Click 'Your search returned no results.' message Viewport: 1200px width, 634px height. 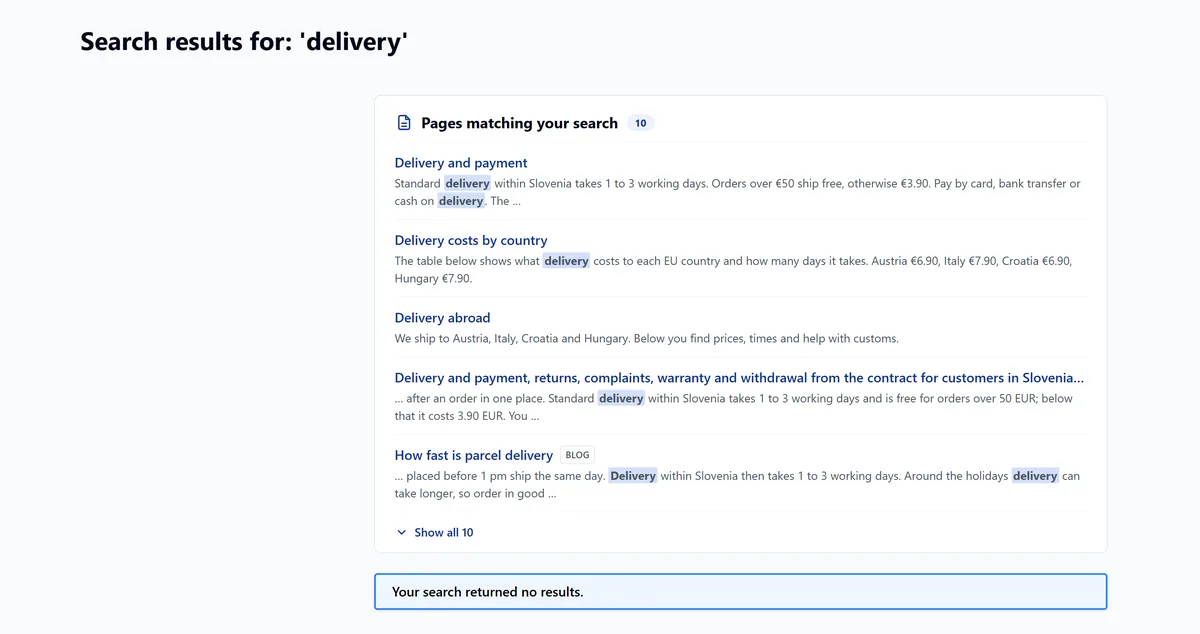pos(741,592)
